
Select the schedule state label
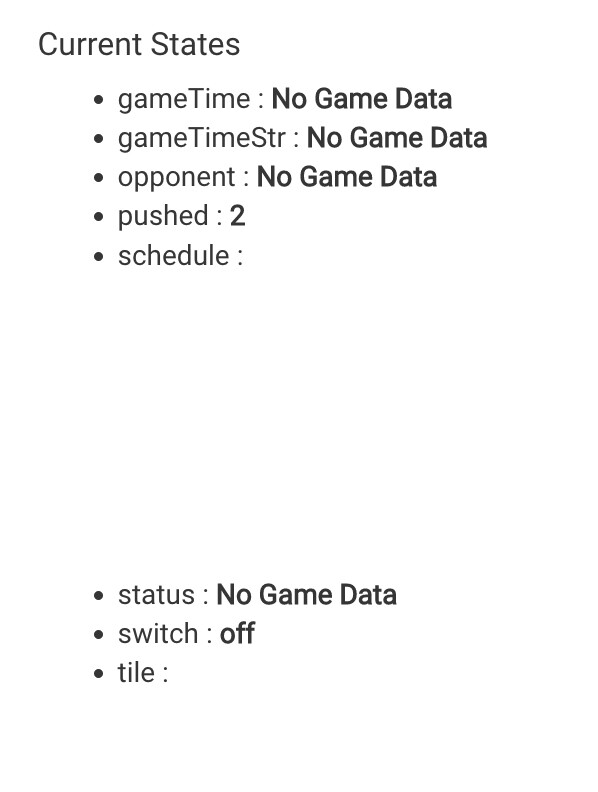click(x=174, y=256)
